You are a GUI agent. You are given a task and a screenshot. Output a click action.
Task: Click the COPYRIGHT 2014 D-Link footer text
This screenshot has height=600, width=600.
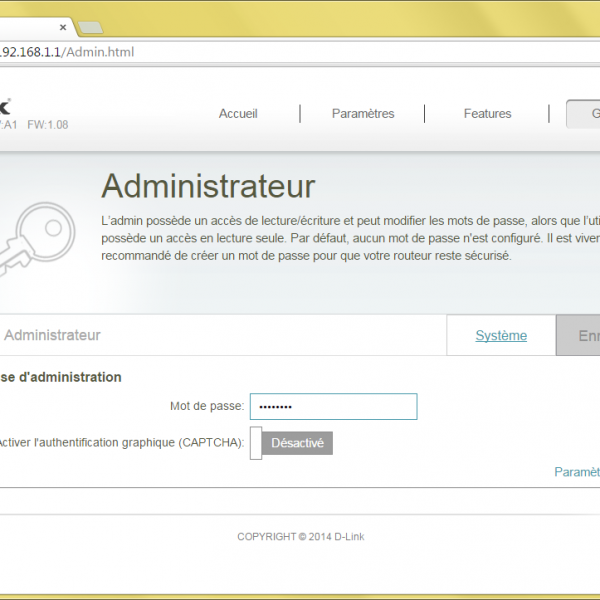(x=300, y=537)
